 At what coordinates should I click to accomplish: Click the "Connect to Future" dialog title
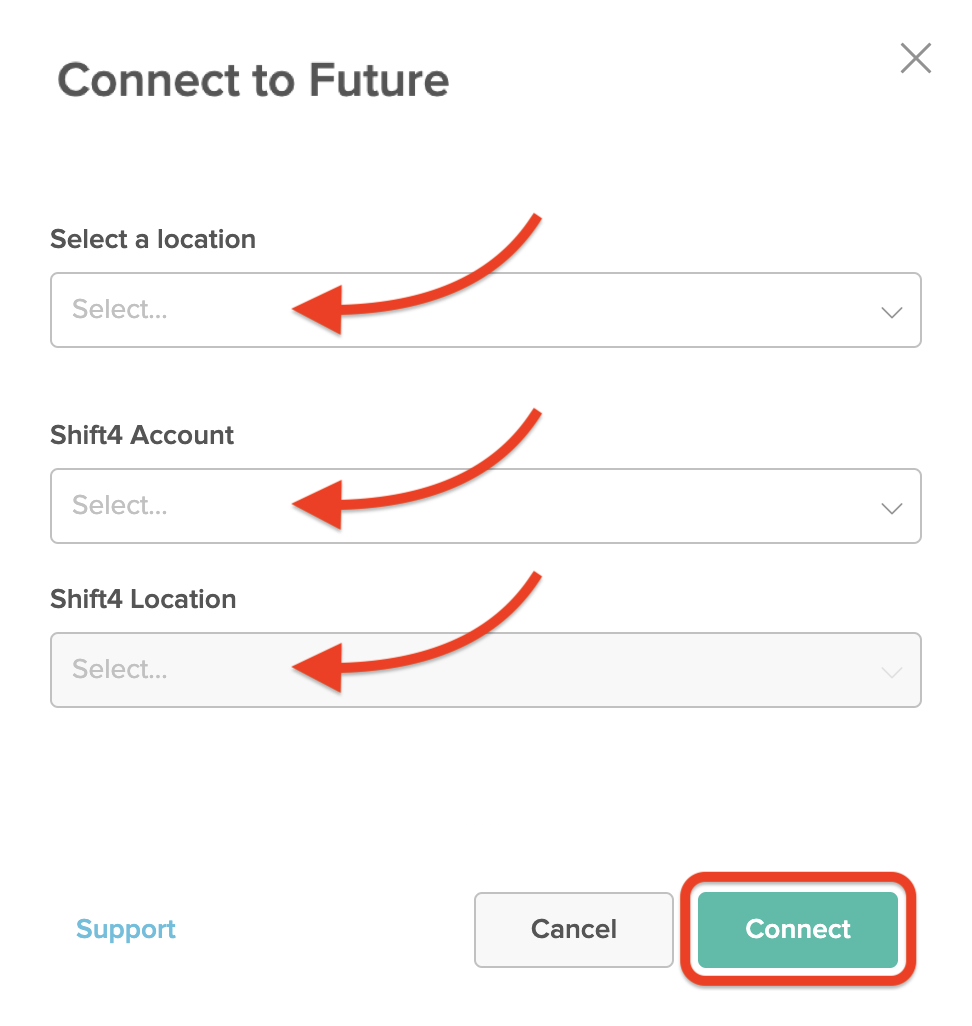click(253, 80)
